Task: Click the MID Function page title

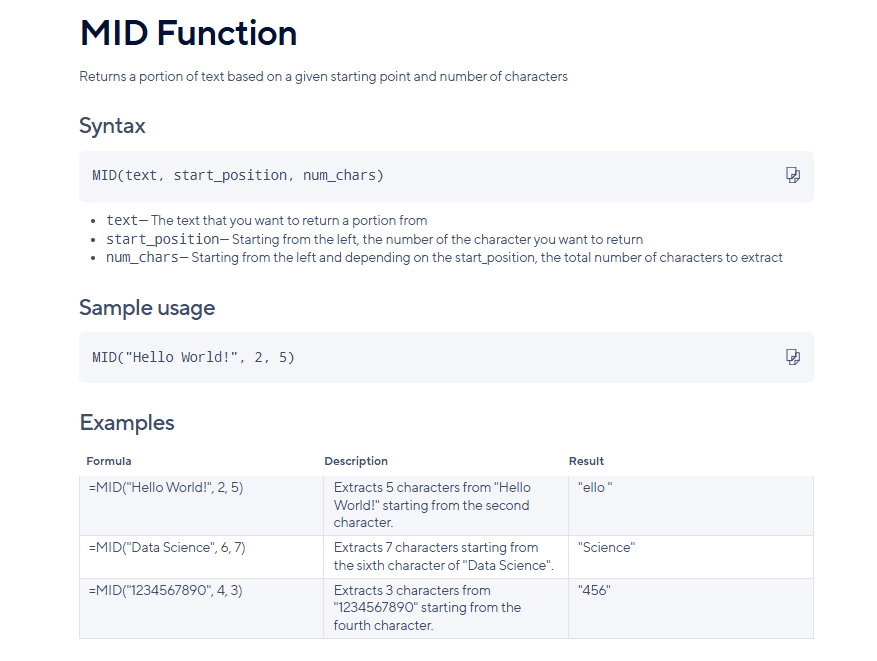Action: pos(188,33)
